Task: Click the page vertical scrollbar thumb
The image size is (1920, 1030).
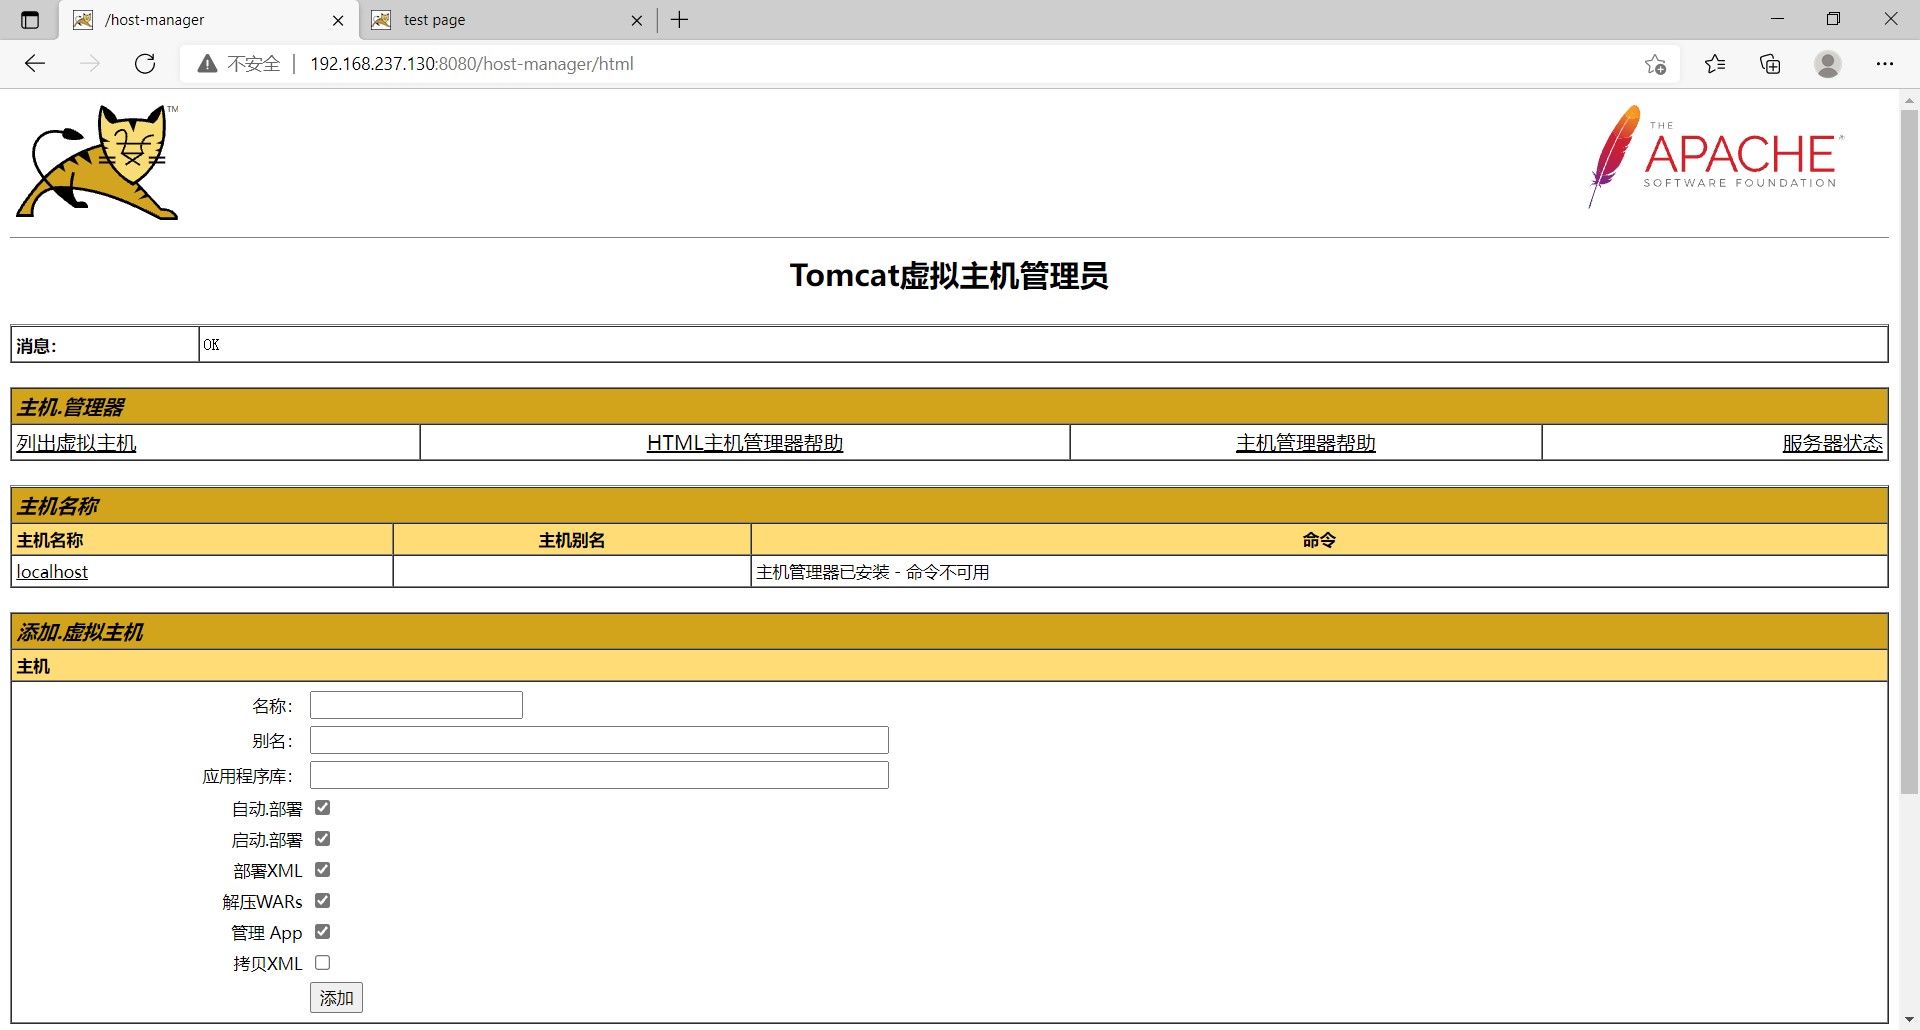Action: [x=1909, y=451]
